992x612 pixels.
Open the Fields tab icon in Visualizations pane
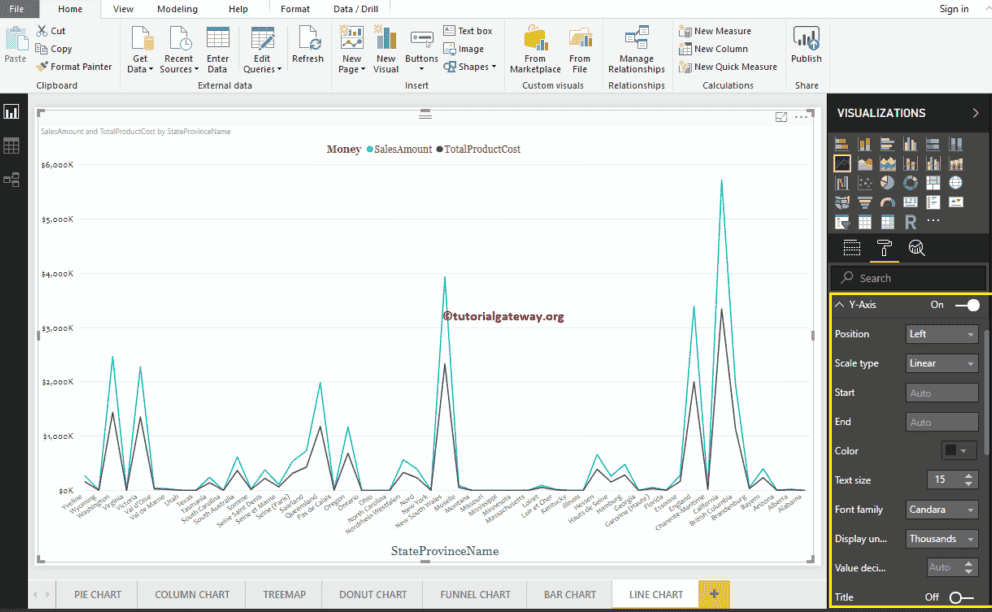(x=852, y=249)
